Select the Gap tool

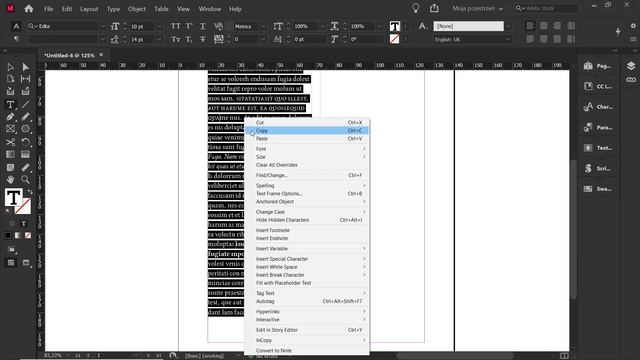pos(25,79)
